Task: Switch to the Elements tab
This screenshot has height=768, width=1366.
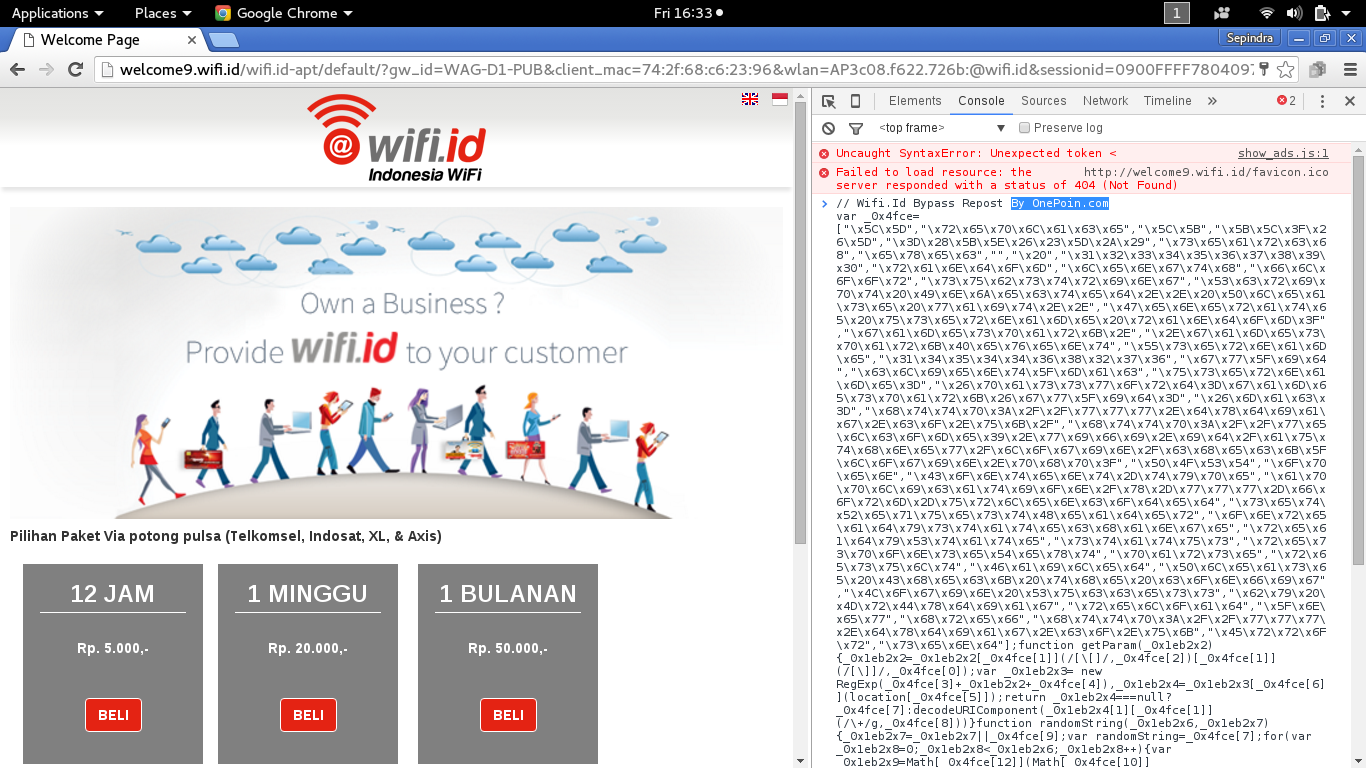Action: tap(915, 101)
